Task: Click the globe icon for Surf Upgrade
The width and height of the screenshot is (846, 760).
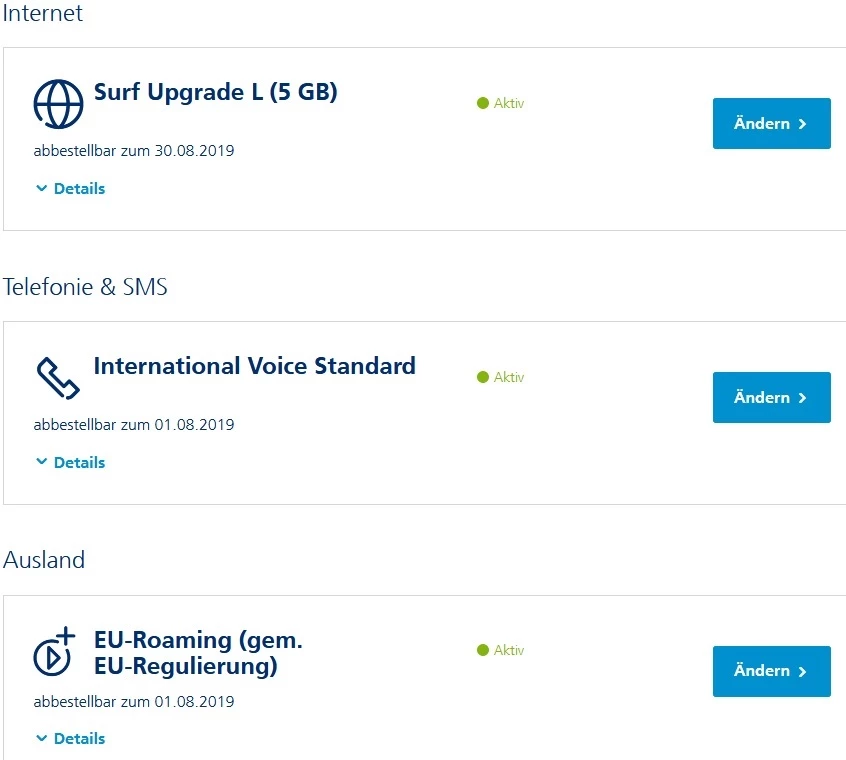Action: pos(58,101)
